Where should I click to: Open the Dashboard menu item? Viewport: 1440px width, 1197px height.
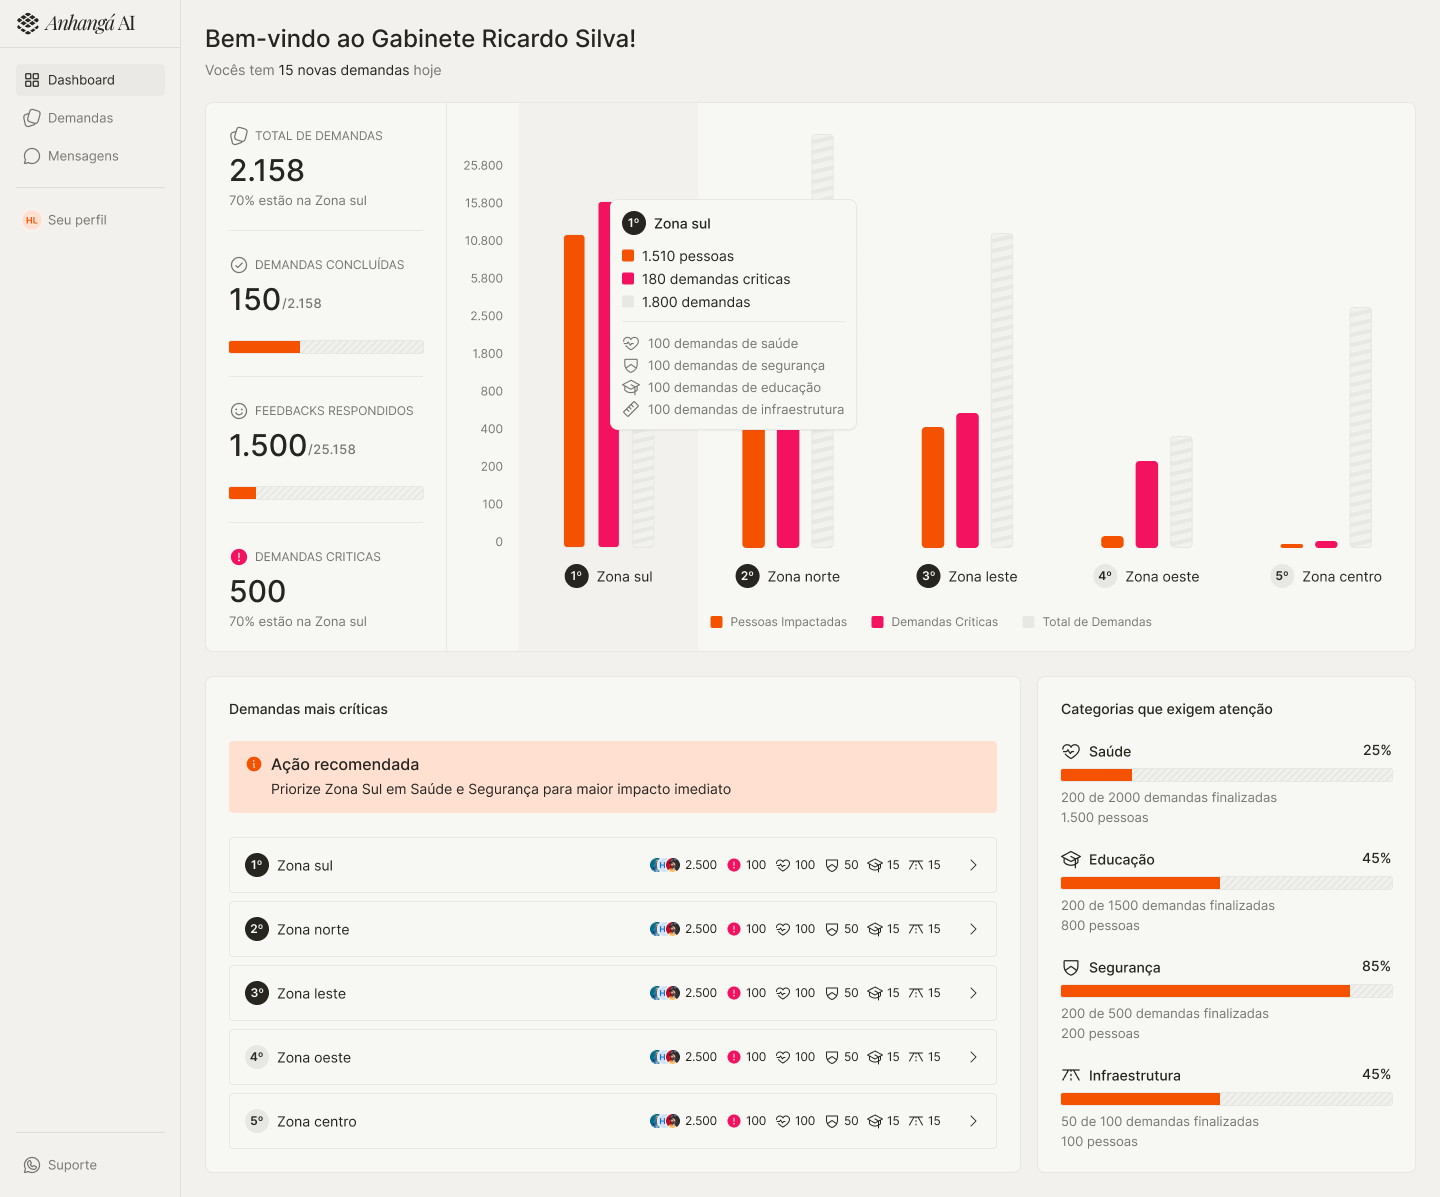(x=90, y=80)
